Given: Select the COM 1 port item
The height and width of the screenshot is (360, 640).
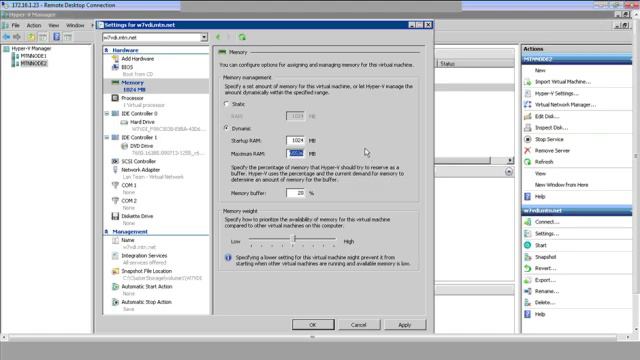Looking at the screenshot, I should click(x=129, y=185).
